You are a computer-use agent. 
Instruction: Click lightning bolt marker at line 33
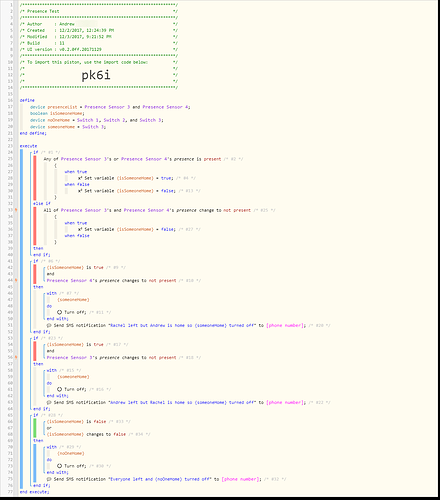[16, 210]
